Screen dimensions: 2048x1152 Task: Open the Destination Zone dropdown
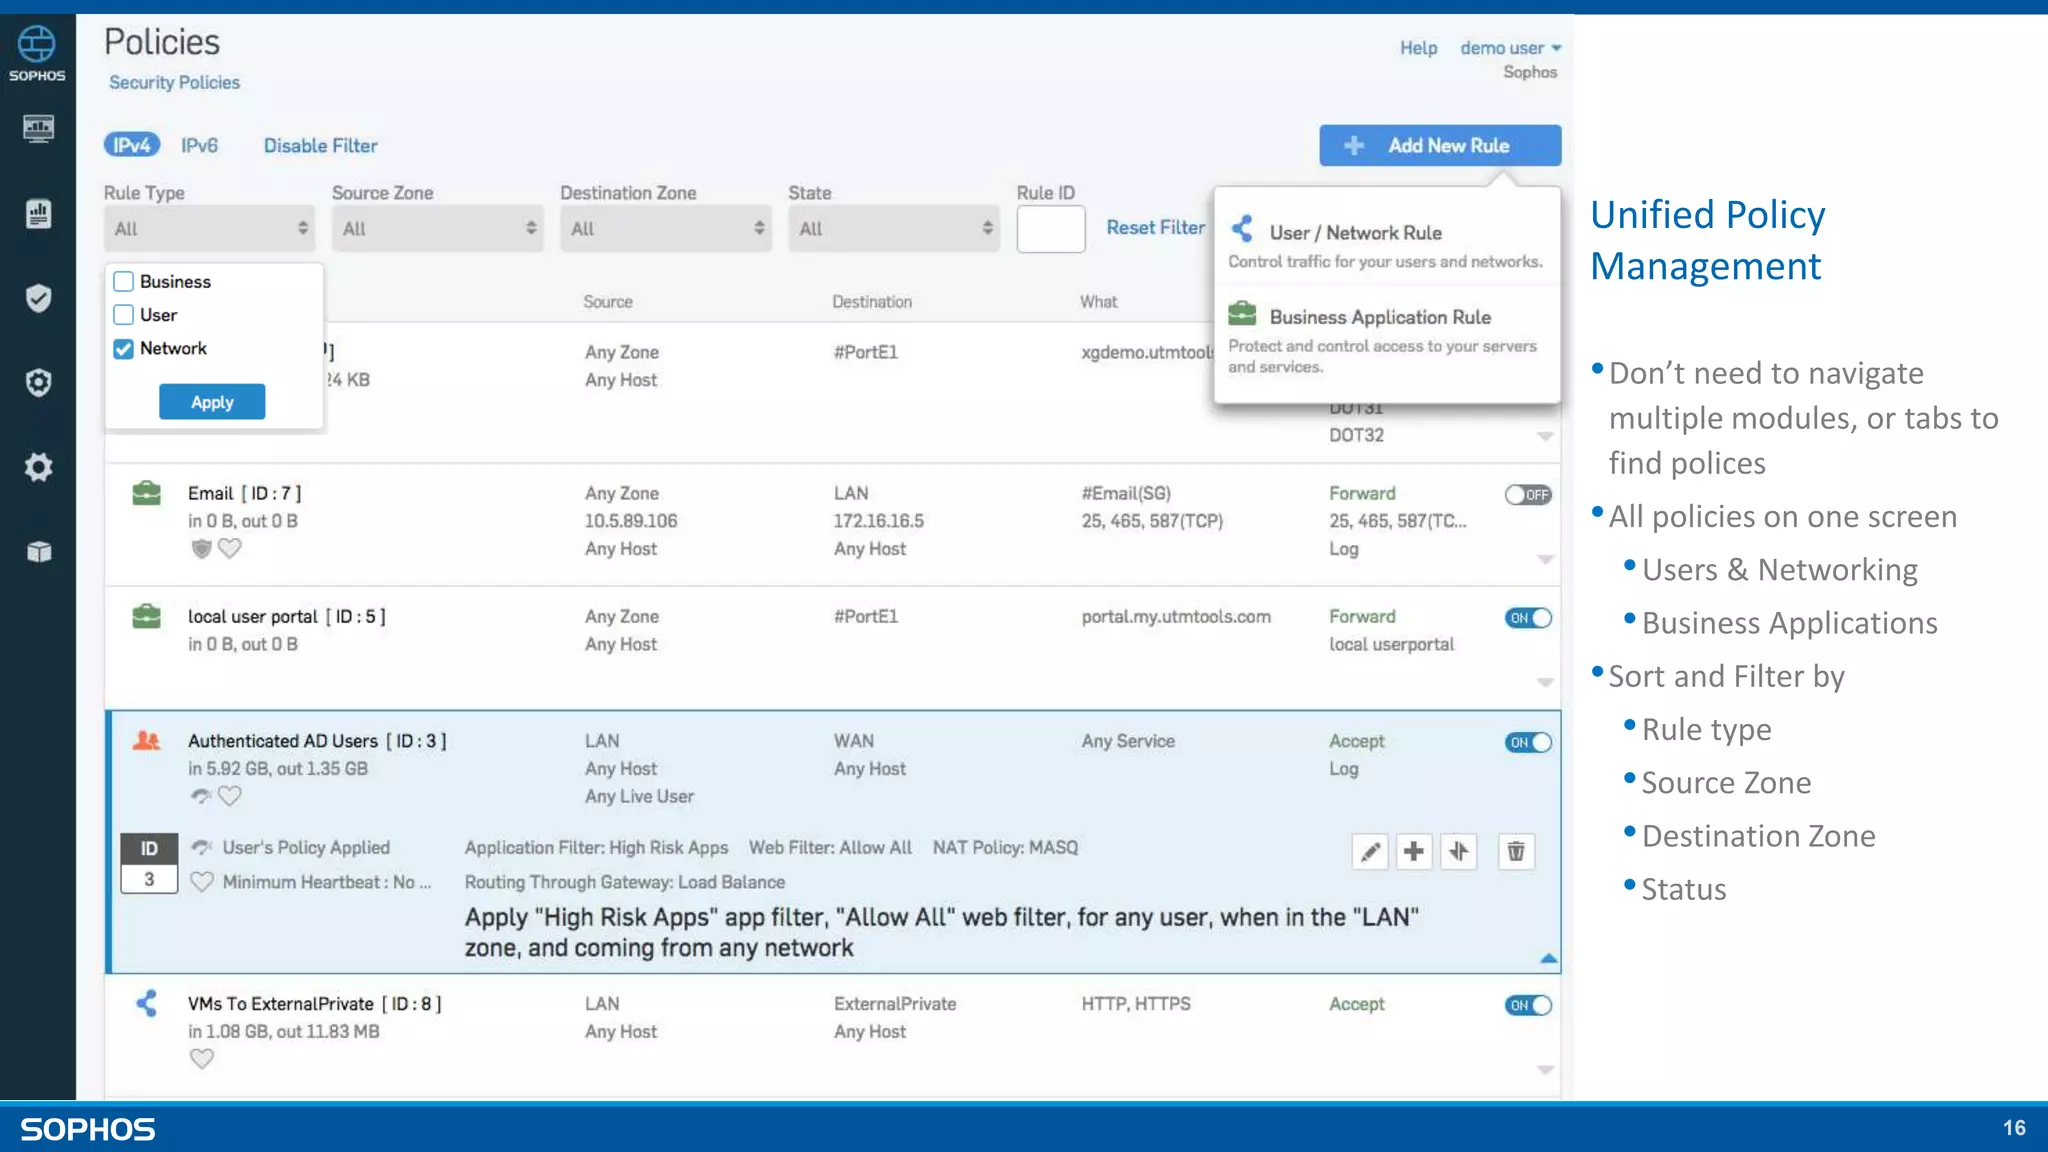pos(665,228)
